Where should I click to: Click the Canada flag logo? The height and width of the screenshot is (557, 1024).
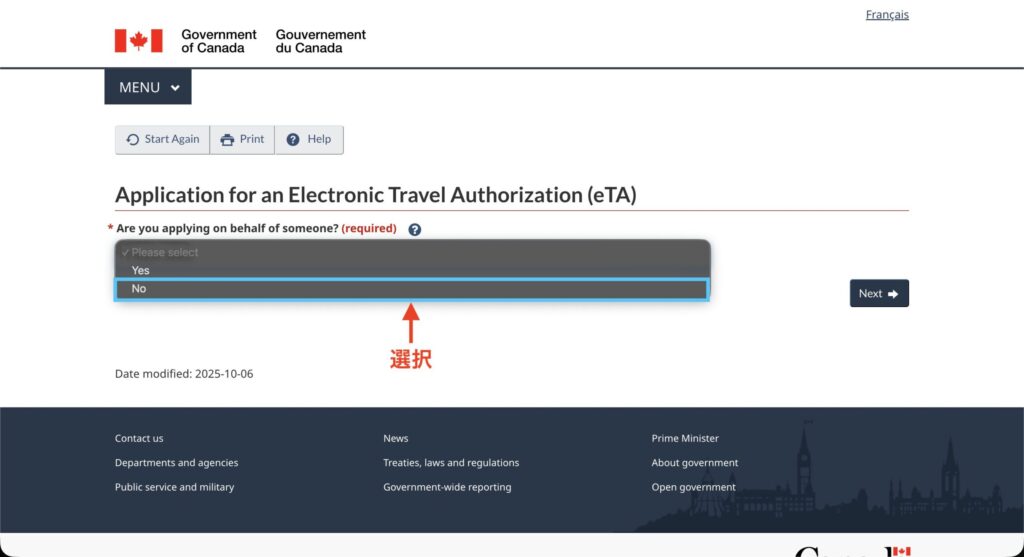[x=138, y=41]
